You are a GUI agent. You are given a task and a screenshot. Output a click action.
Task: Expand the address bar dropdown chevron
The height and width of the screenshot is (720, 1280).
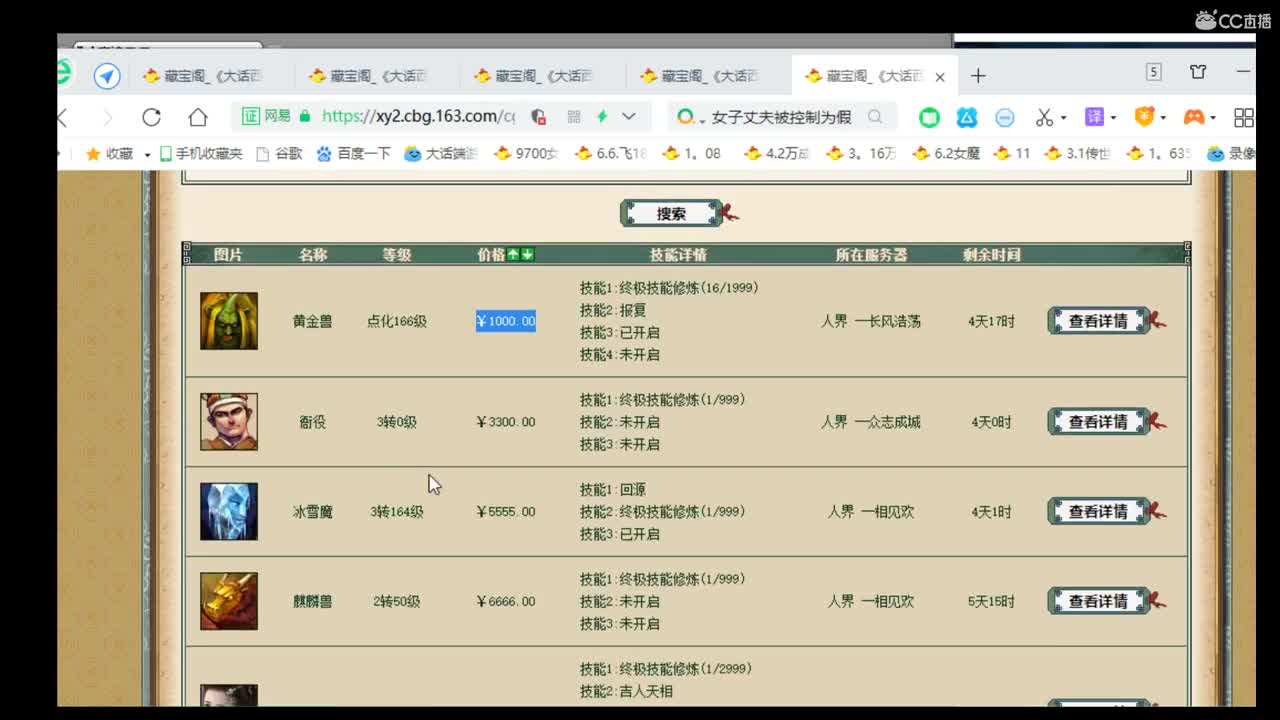point(628,117)
